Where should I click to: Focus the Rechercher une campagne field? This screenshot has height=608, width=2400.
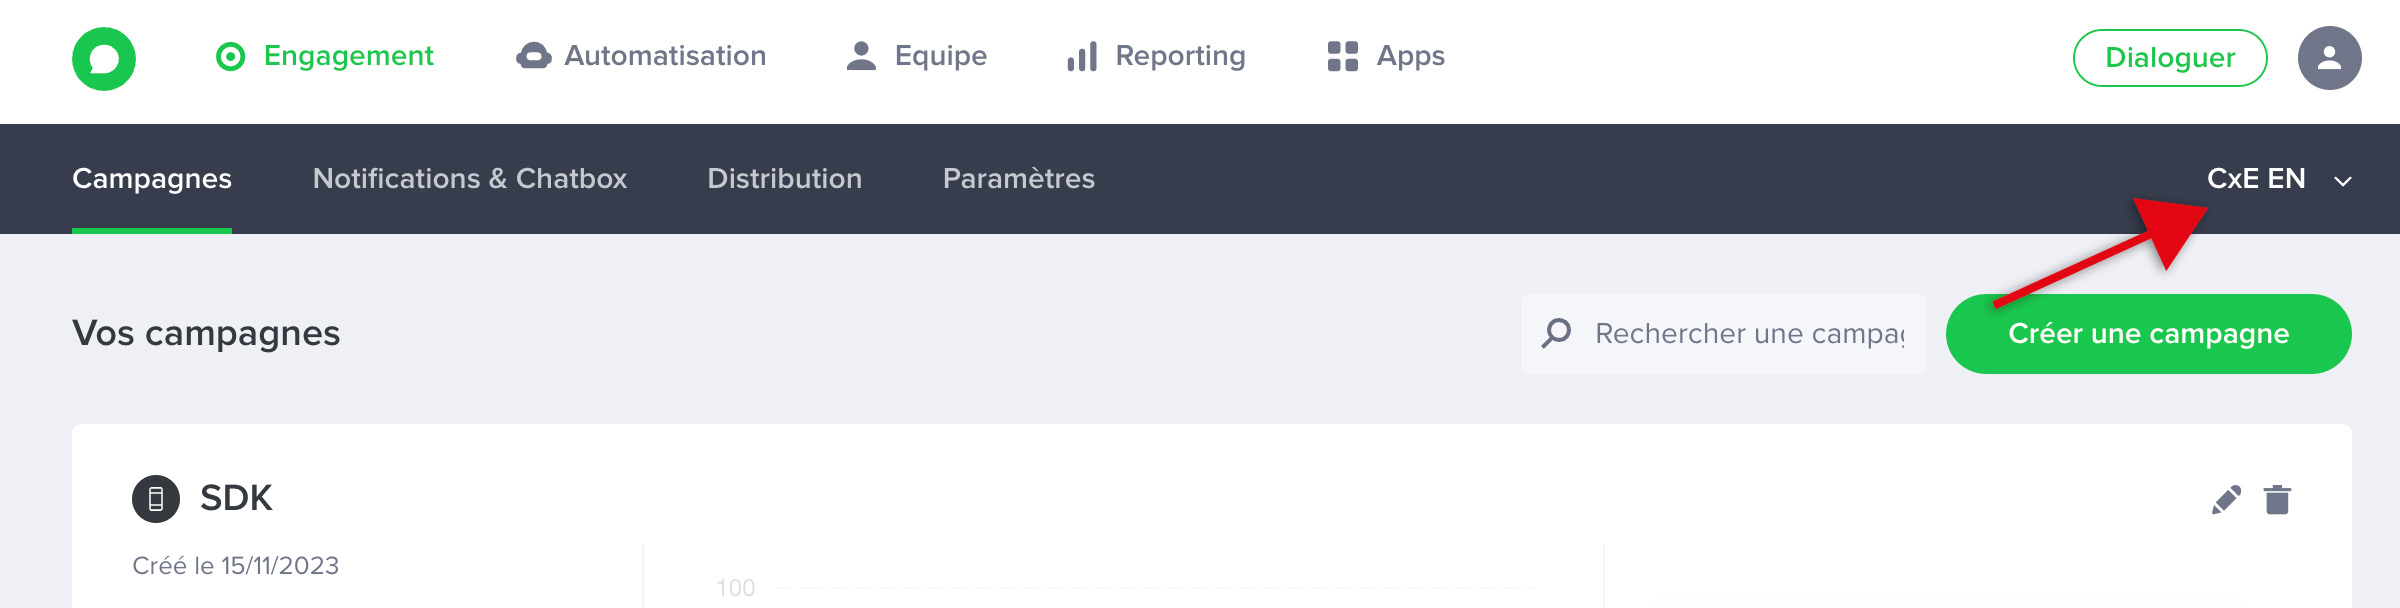click(1750, 334)
